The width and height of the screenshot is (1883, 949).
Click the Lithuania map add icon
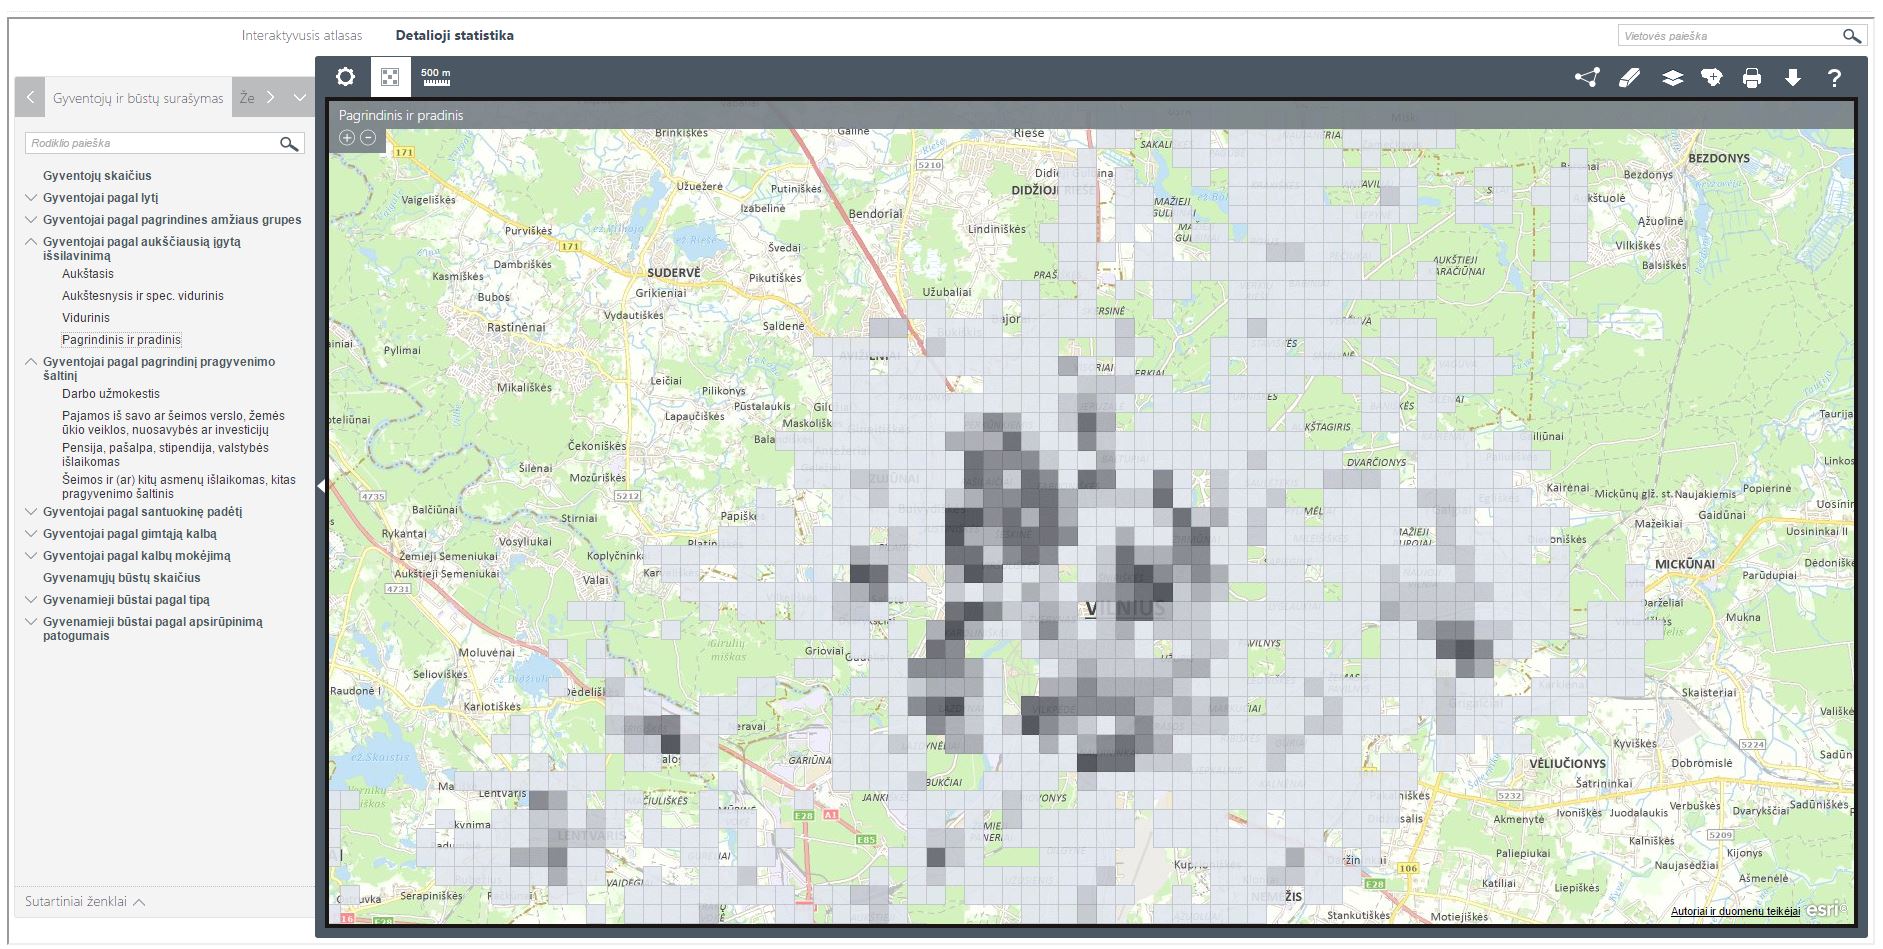point(1712,78)
